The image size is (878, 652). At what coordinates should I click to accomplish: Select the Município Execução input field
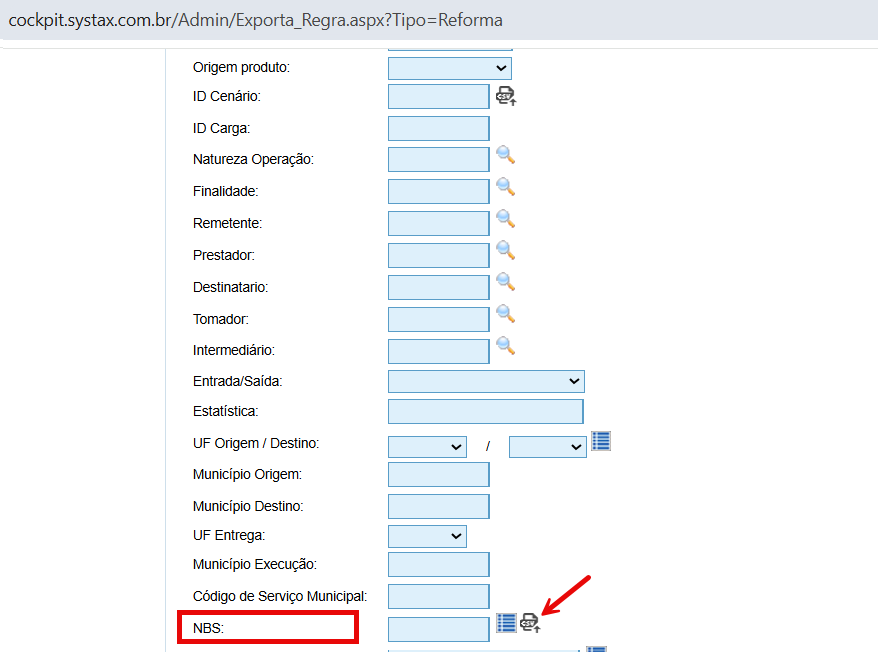[x=438, y=565]
